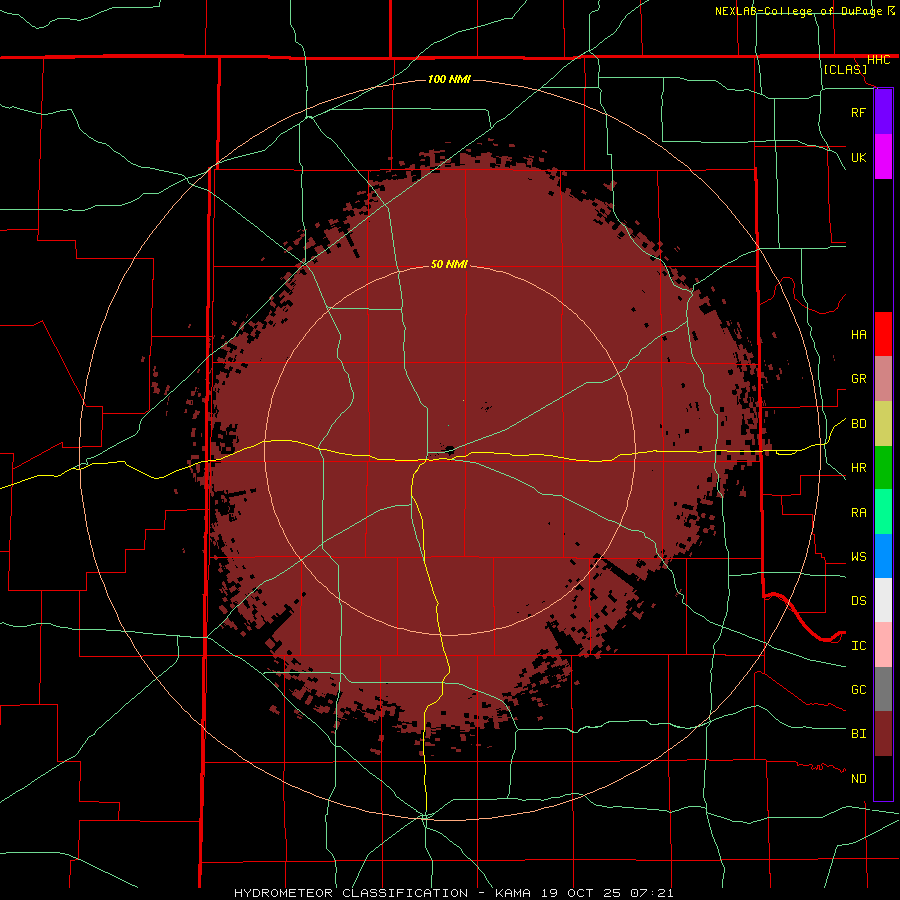Click the 07:21 timestamp
900x900 pixels.
[654, 893]
